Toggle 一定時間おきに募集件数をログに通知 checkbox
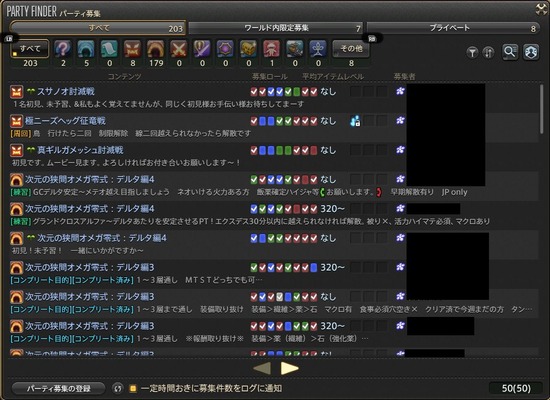550x400 pixels. point(133,388)
